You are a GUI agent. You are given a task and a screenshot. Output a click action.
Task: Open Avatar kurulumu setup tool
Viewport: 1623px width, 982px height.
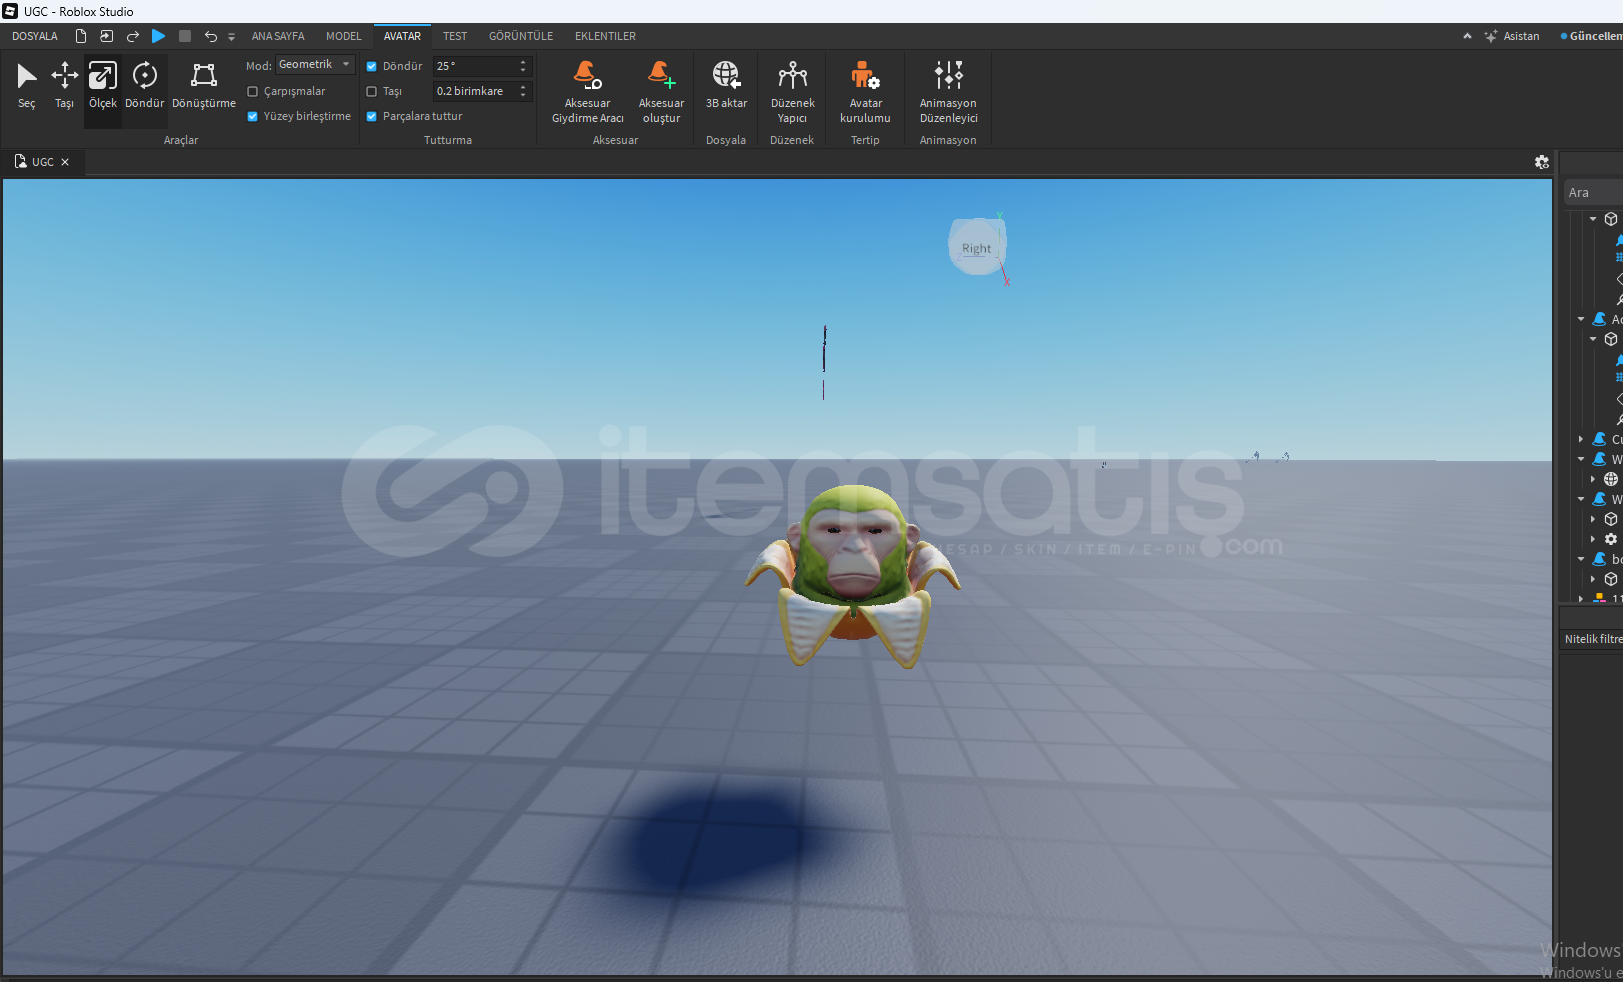(x=865, y=91)
